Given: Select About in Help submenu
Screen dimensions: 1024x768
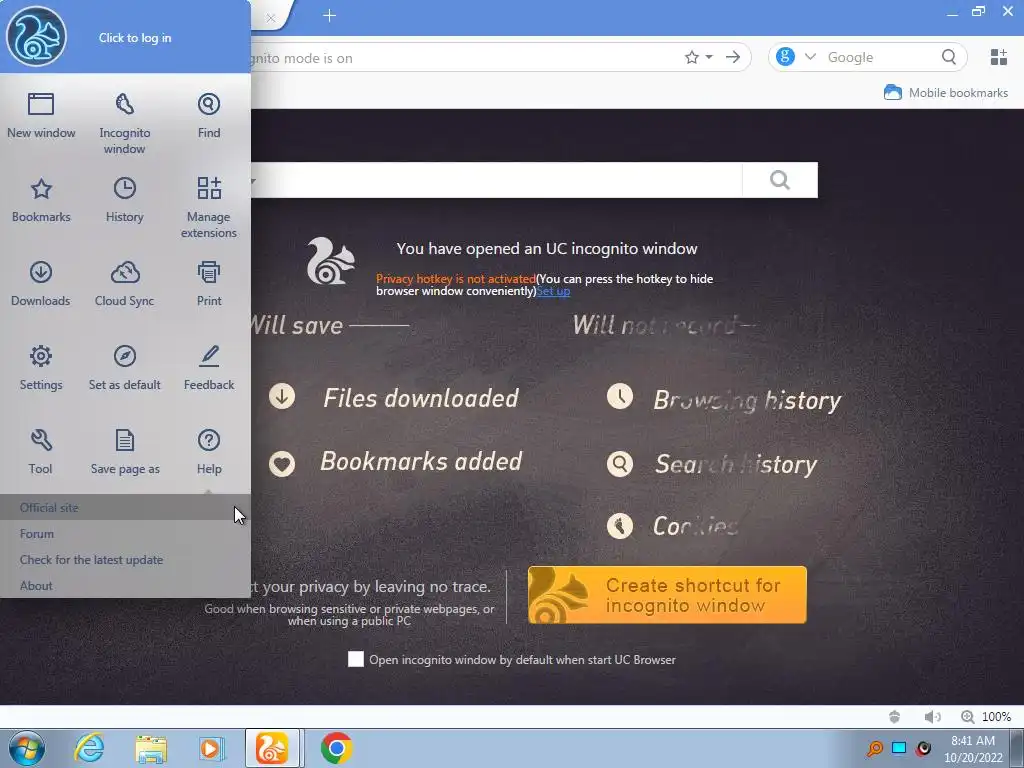Looking at the screenshot, I should pos(125,586).
